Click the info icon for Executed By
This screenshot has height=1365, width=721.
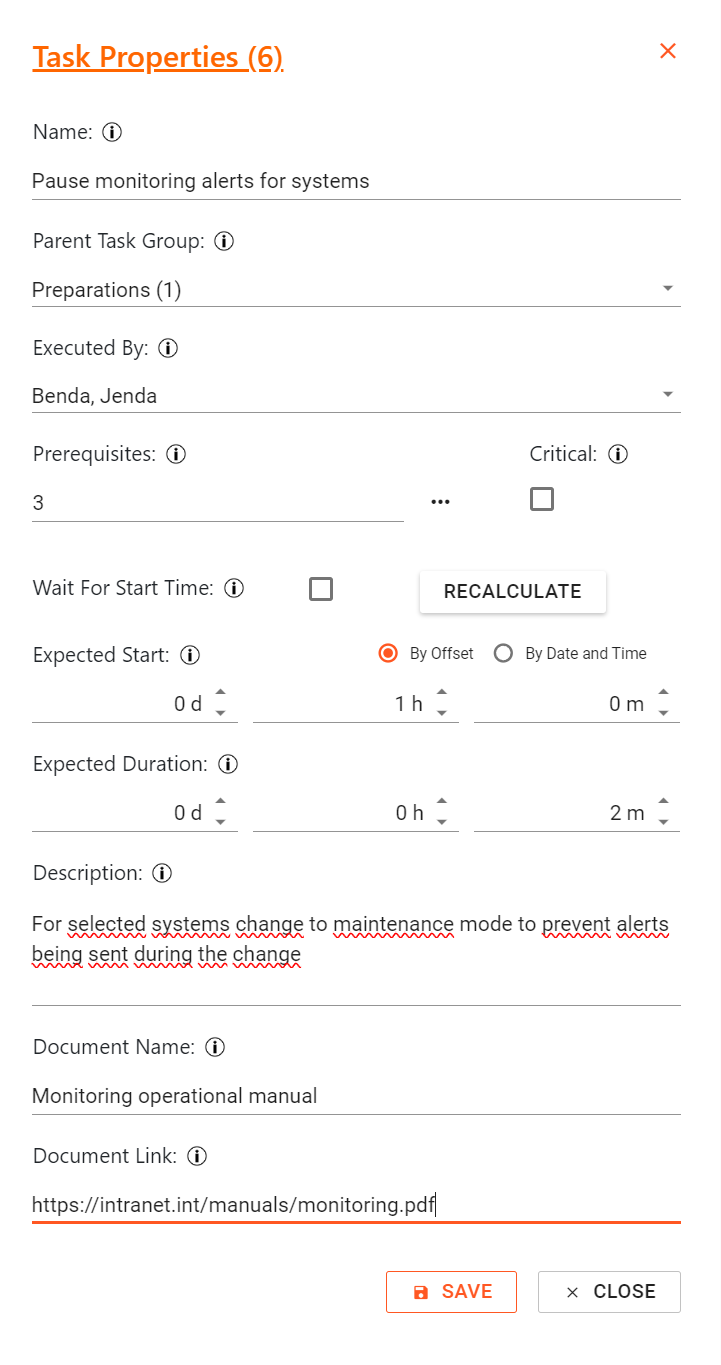(167, 348)
